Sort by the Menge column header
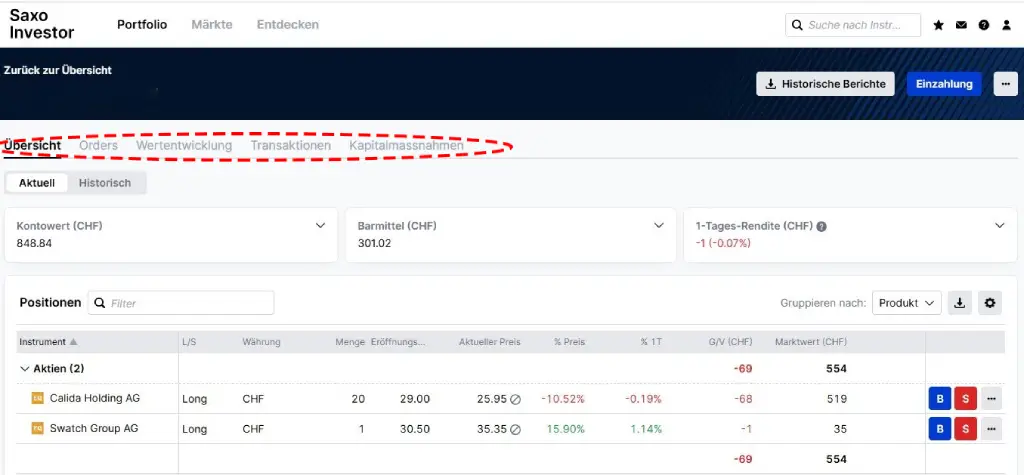The height and width of the screenshot is (475, 1024). [x=350, y=342]
